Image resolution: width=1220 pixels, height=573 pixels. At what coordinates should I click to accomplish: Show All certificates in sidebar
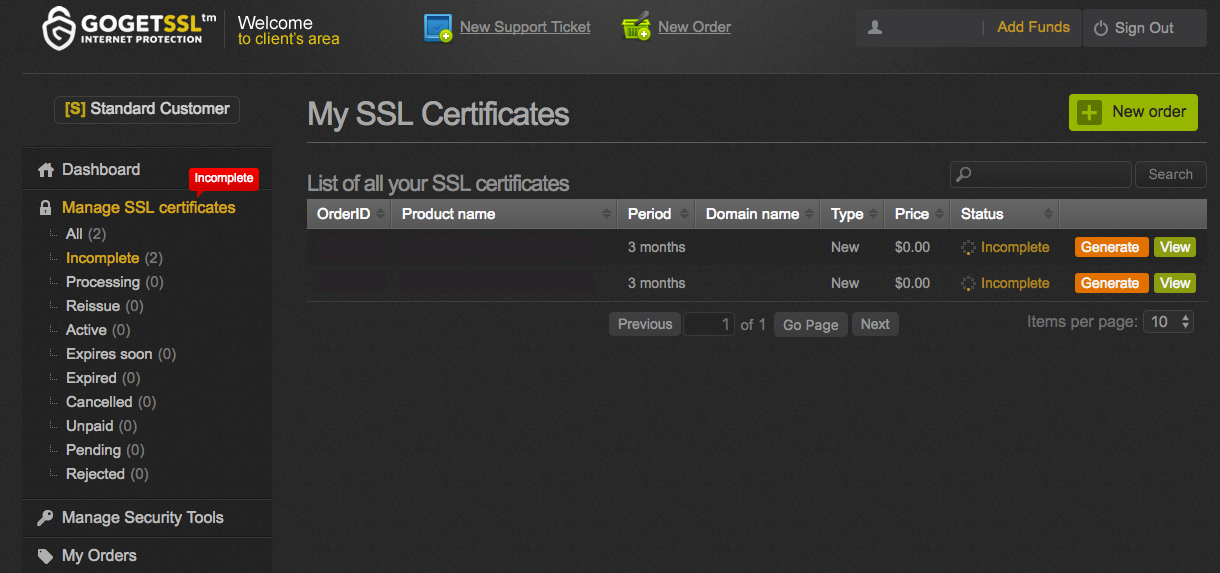[74, 234]
